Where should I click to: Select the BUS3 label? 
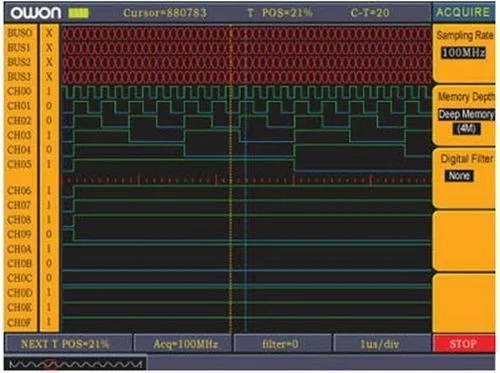19,77
